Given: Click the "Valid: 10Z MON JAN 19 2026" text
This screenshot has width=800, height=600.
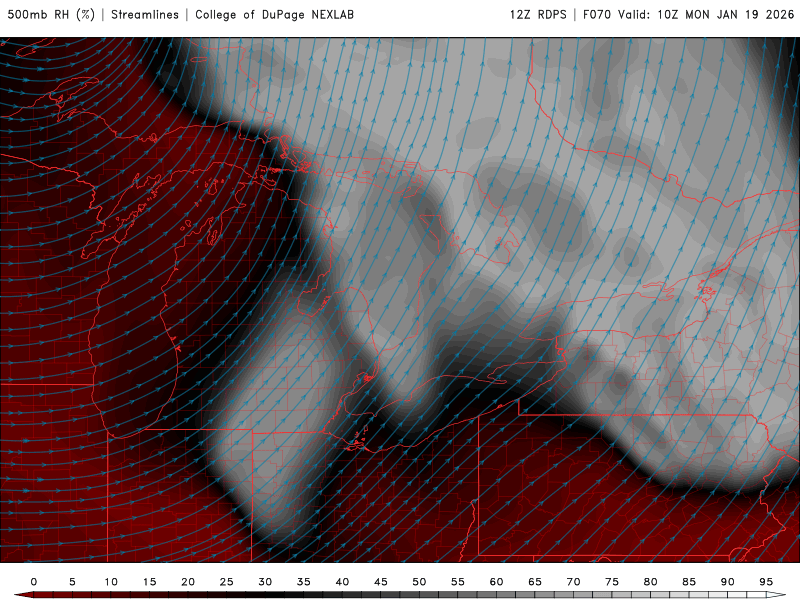Looking at the screenshot, I should [706, 15].
